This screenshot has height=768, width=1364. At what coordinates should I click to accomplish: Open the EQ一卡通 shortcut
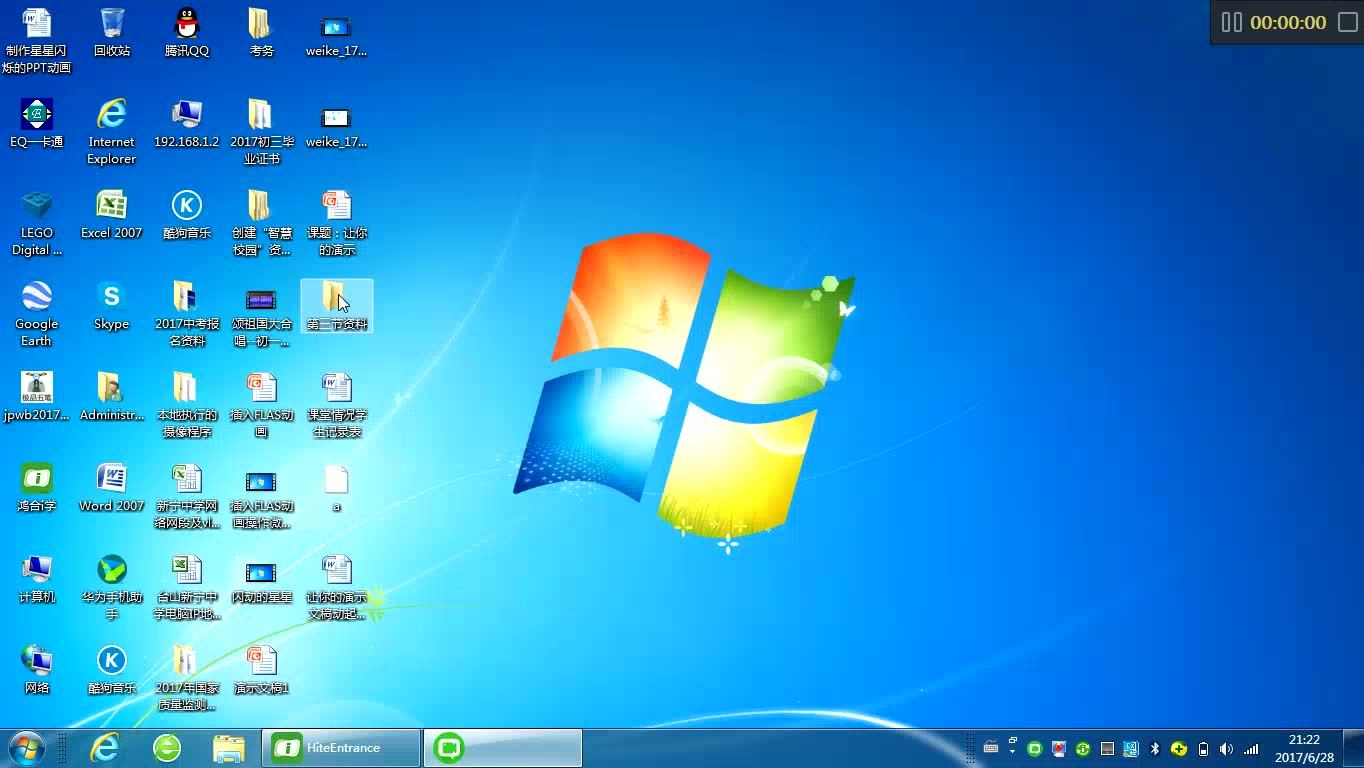37,124
